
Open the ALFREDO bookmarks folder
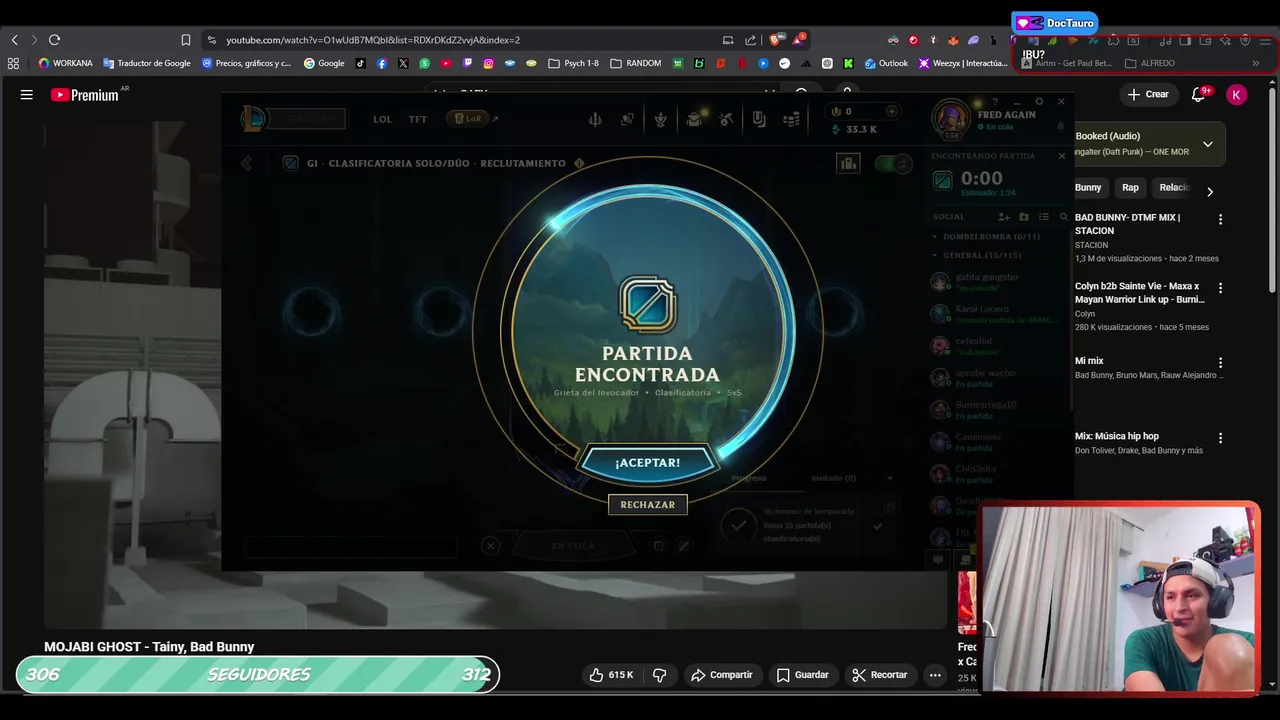[1150, 63]
